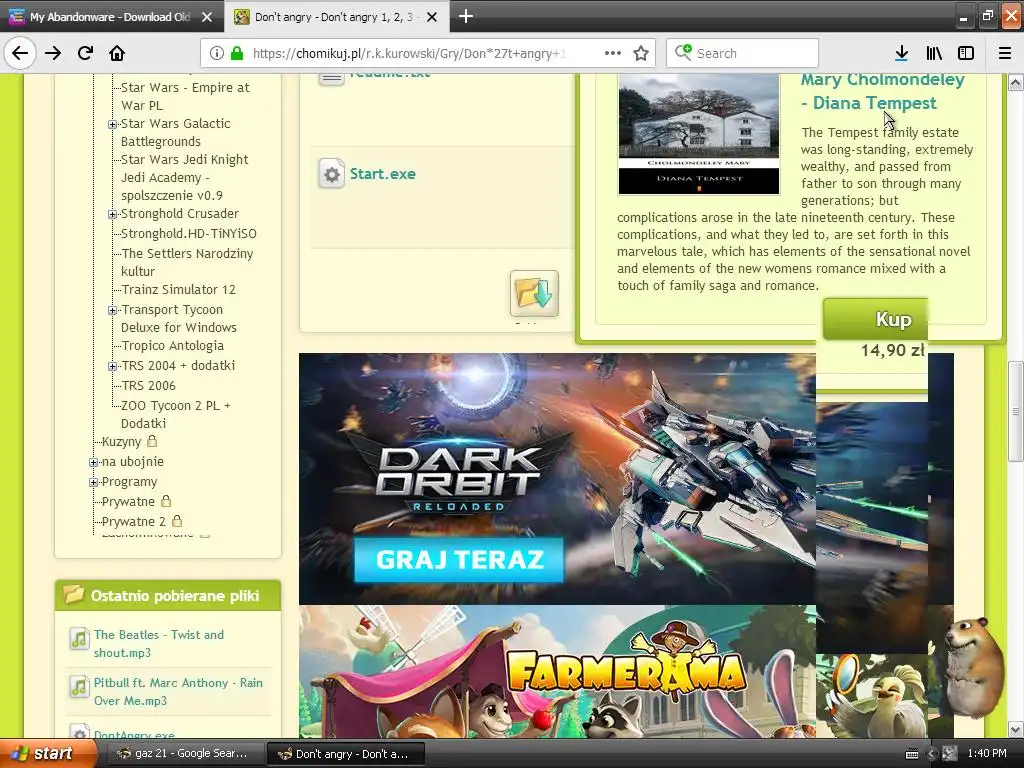Click music icon beside The Beatles file
Image resolution: width=1024 pixels, height=768 pixels.
[x=79, y=638]
